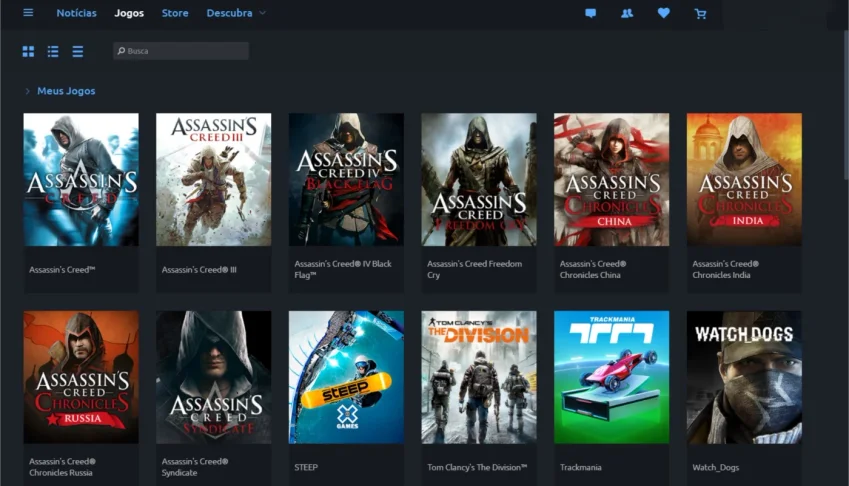Open the shopping cart

700,14
